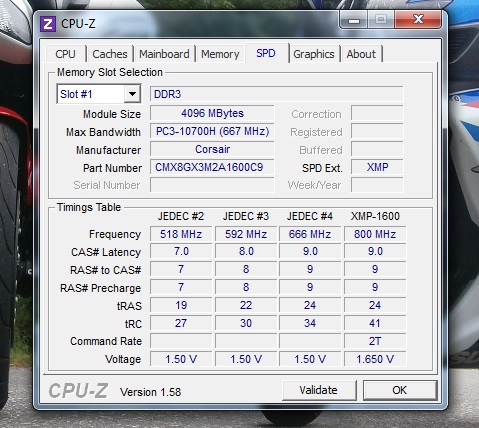Click the PC3-10700H max bandwidth field

point(212,131)
